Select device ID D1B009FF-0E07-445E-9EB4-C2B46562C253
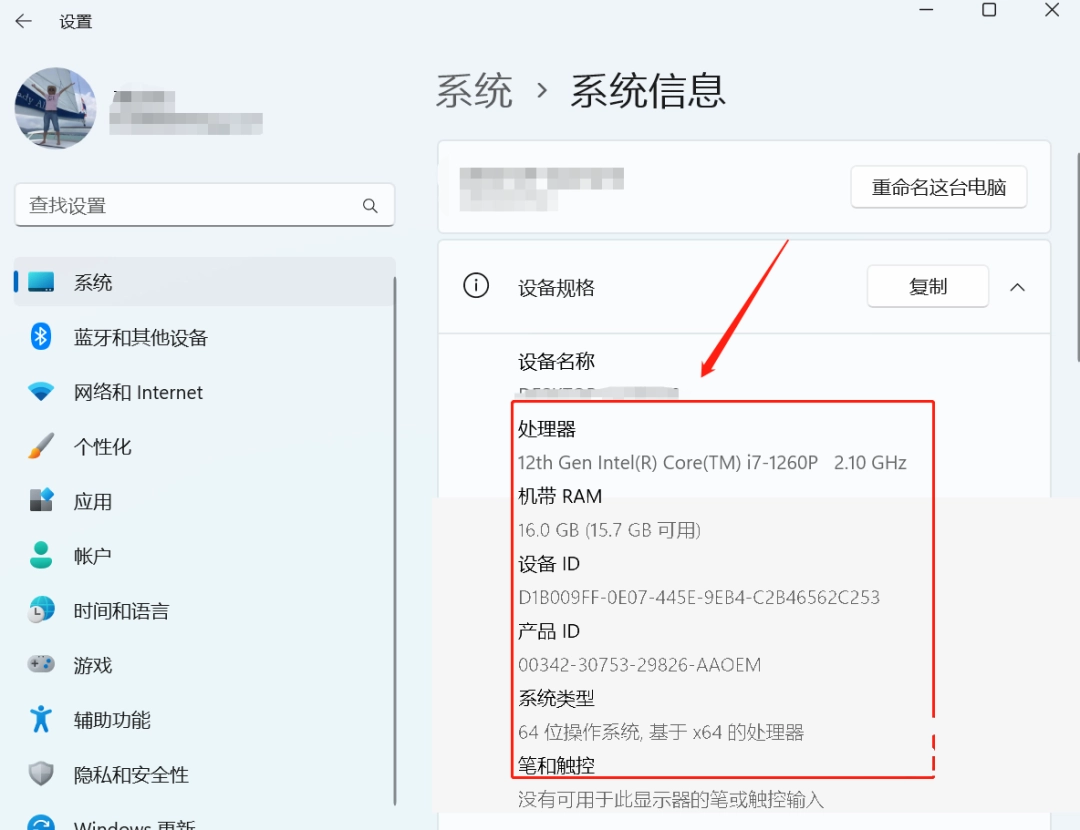The width and height of the screenshot is (1080, 830). pos(698,597)
